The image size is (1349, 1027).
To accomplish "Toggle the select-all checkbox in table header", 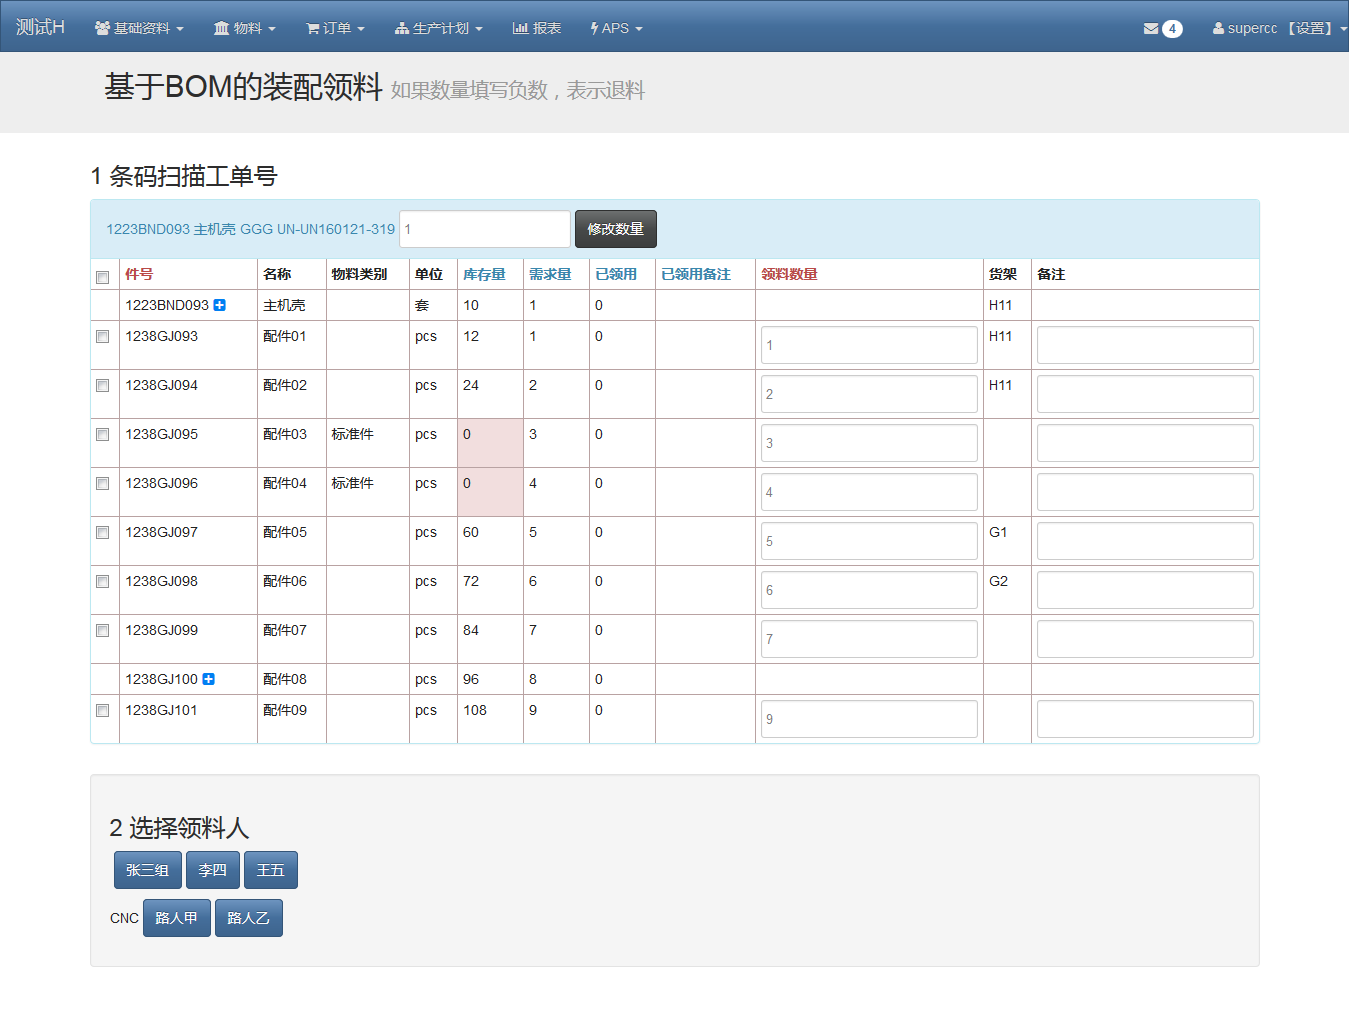I will click(x=102, y=277).
